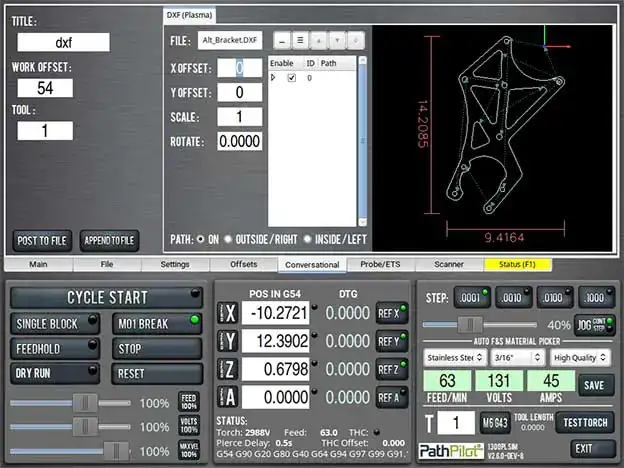
Task: Click the A axis label icon
Action: click(x=228, y=397)
